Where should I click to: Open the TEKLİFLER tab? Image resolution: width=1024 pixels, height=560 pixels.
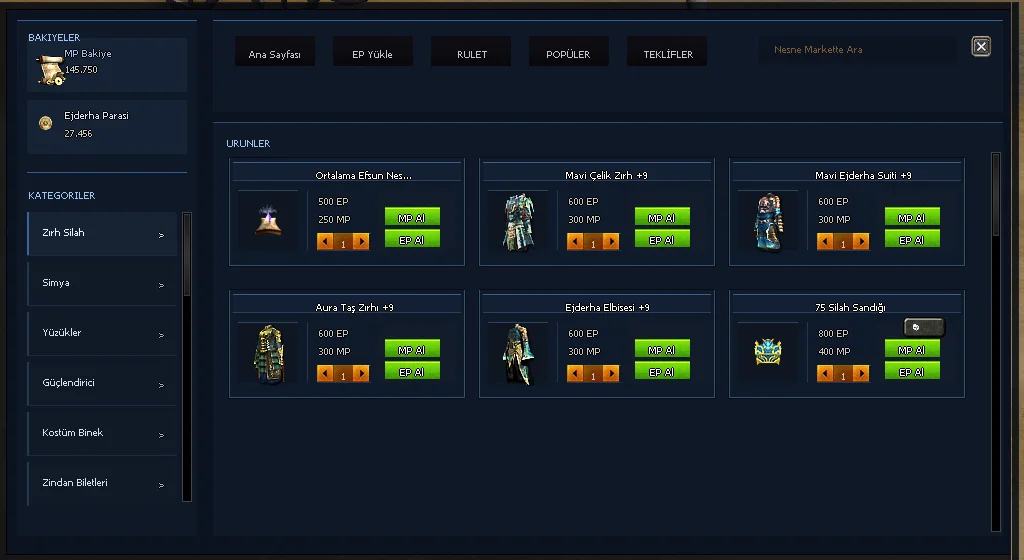coord(667,52)
